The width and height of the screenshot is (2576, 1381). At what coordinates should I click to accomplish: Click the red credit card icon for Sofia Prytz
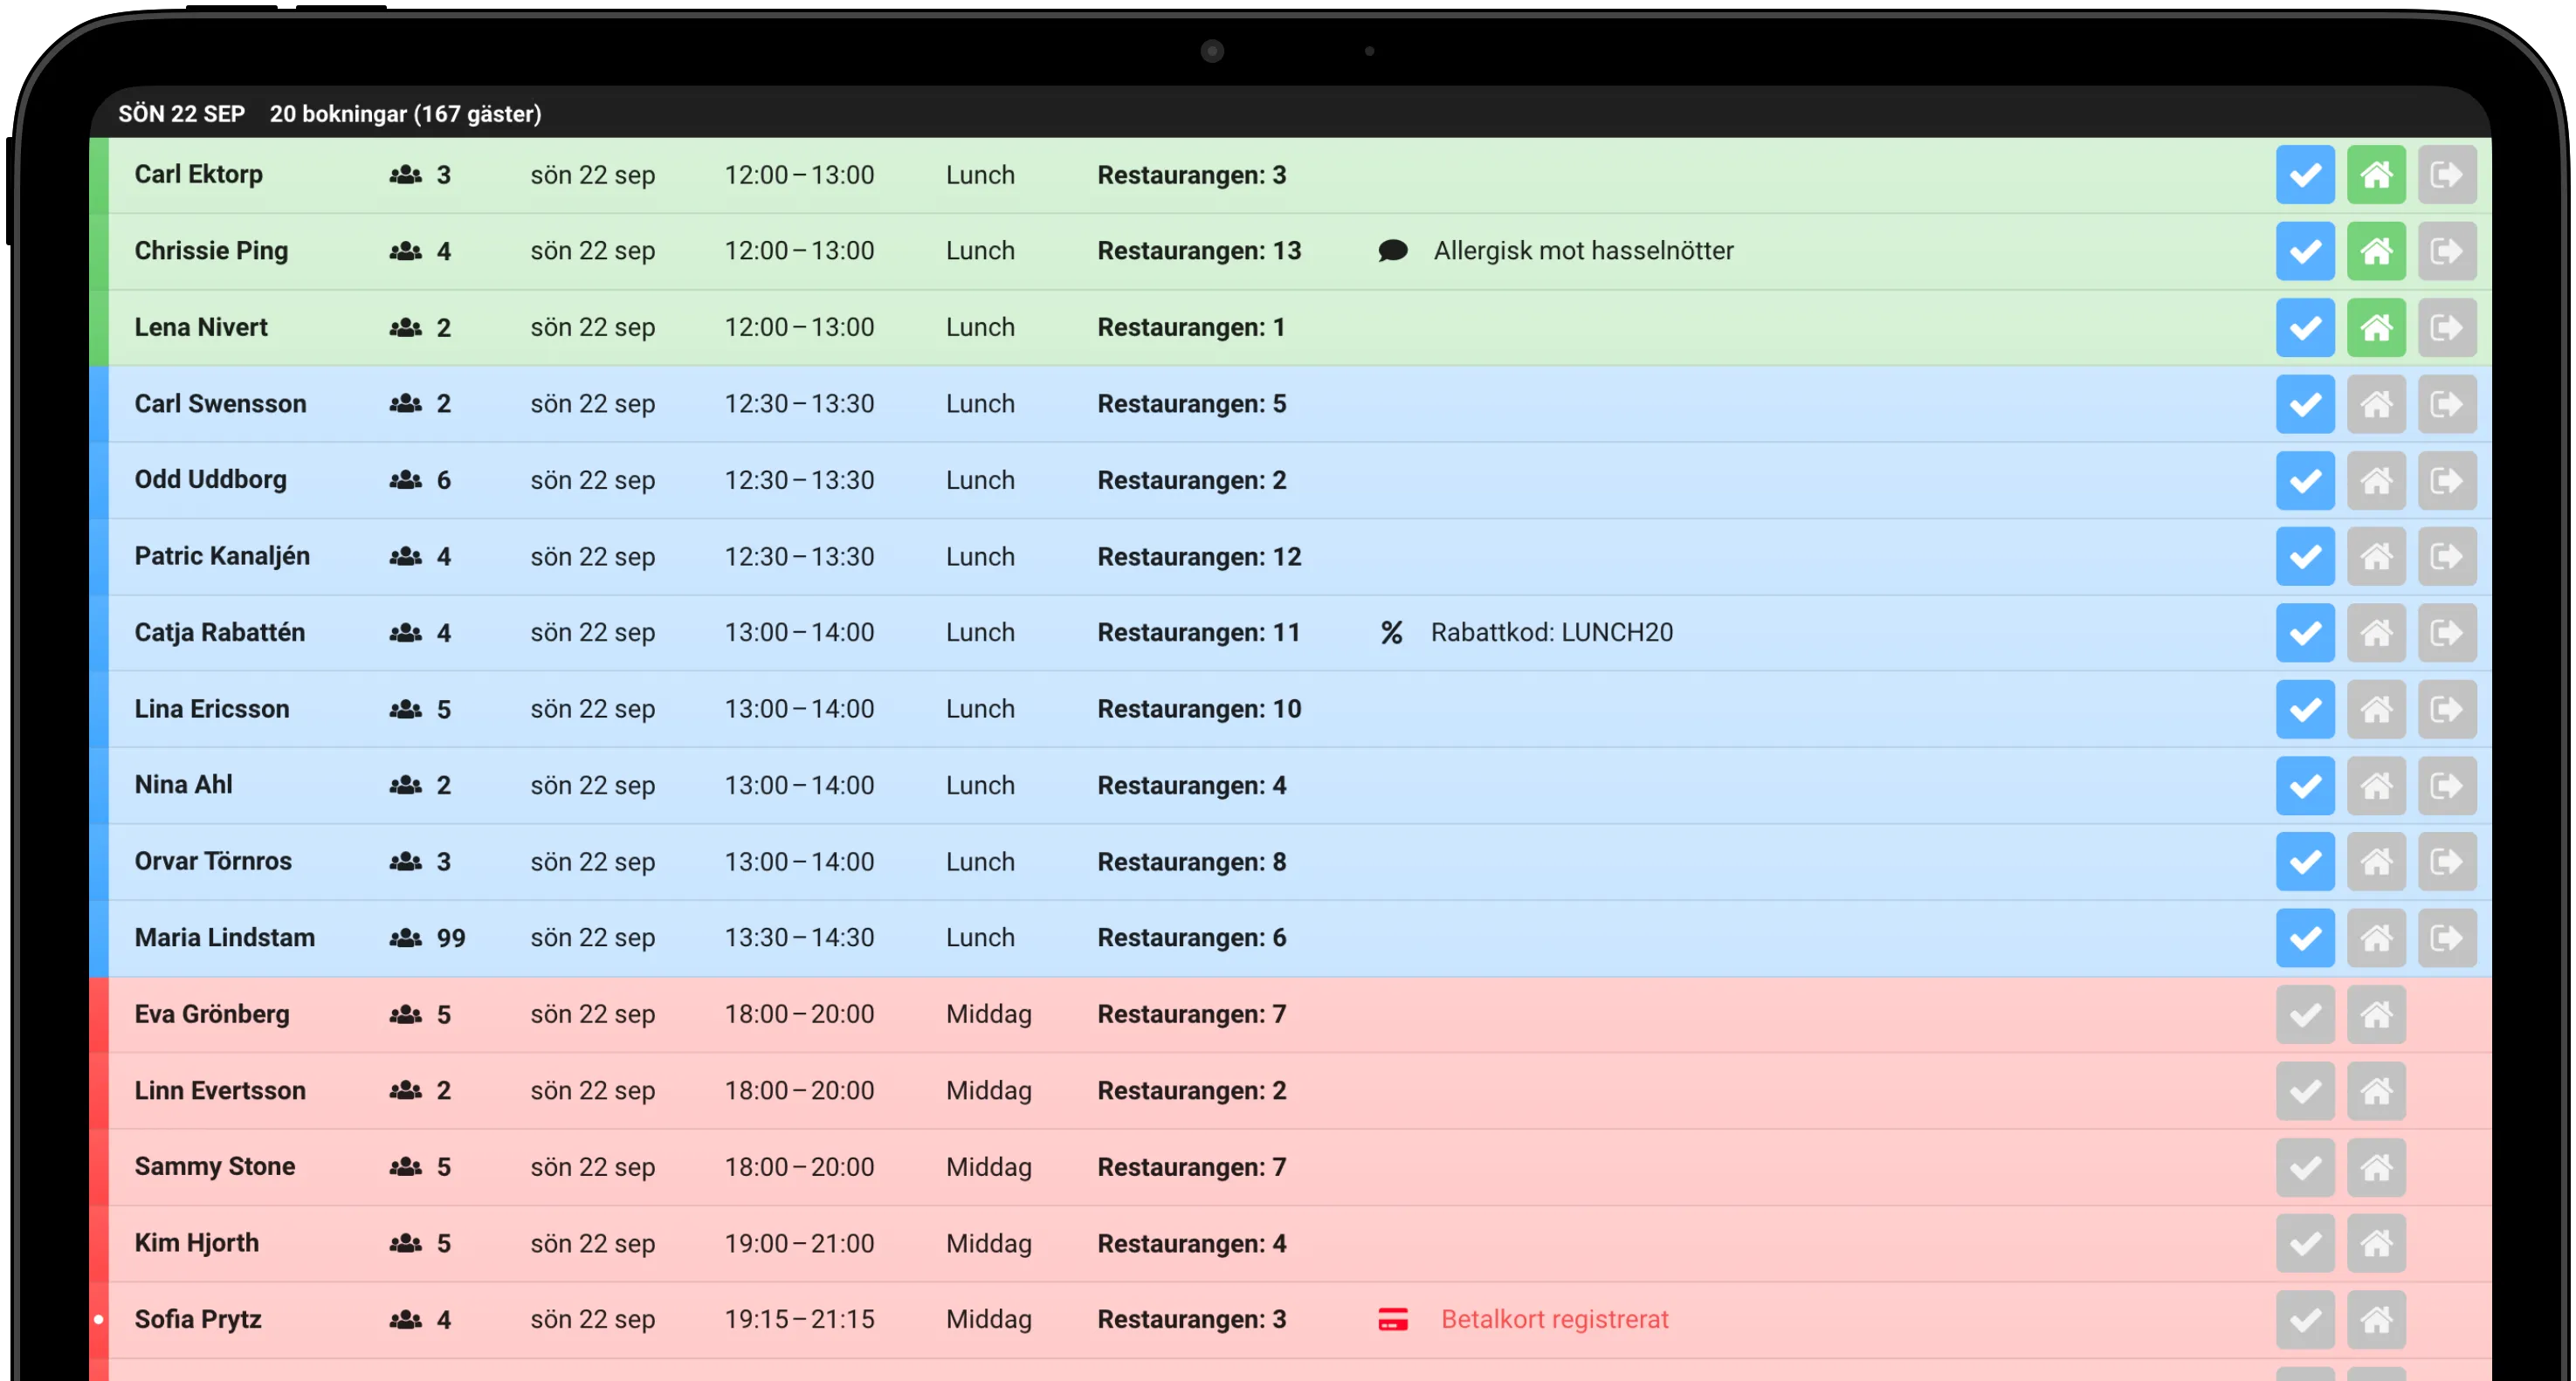(x=1392, y=1320)
